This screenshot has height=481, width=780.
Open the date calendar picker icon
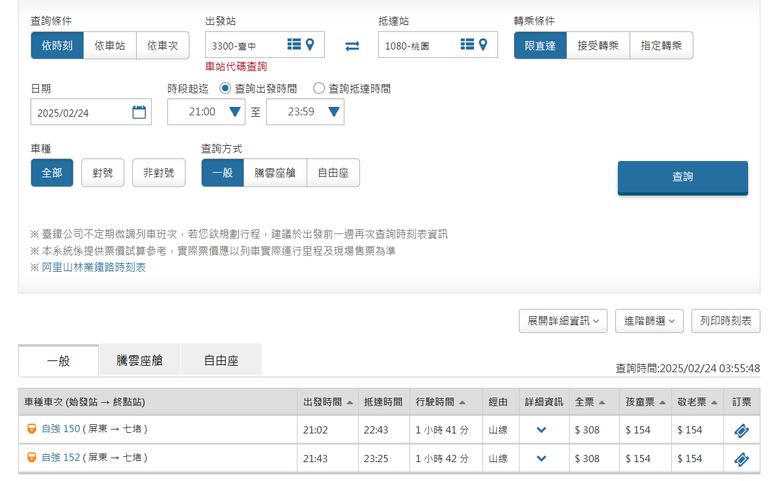(x=139, y=112)
